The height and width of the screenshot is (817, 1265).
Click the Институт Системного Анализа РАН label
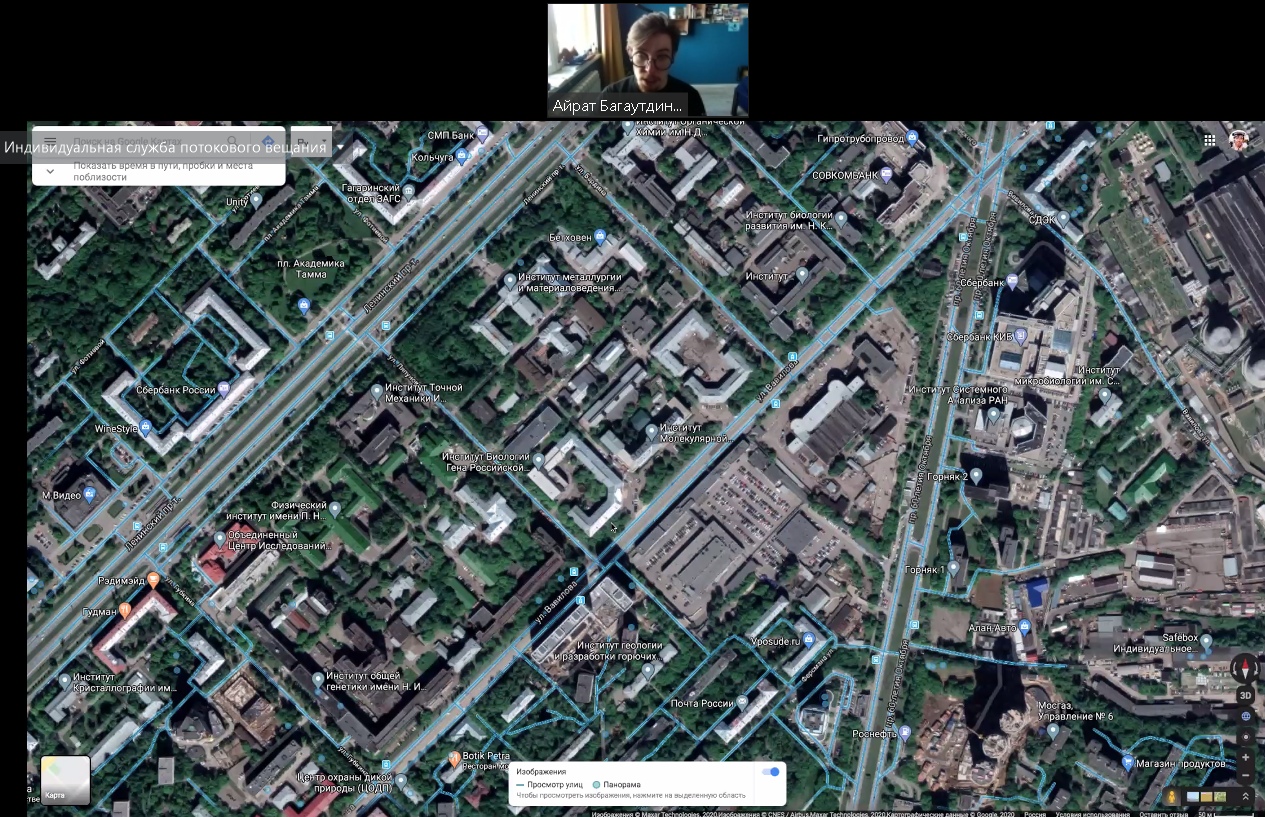pos(958,394)
